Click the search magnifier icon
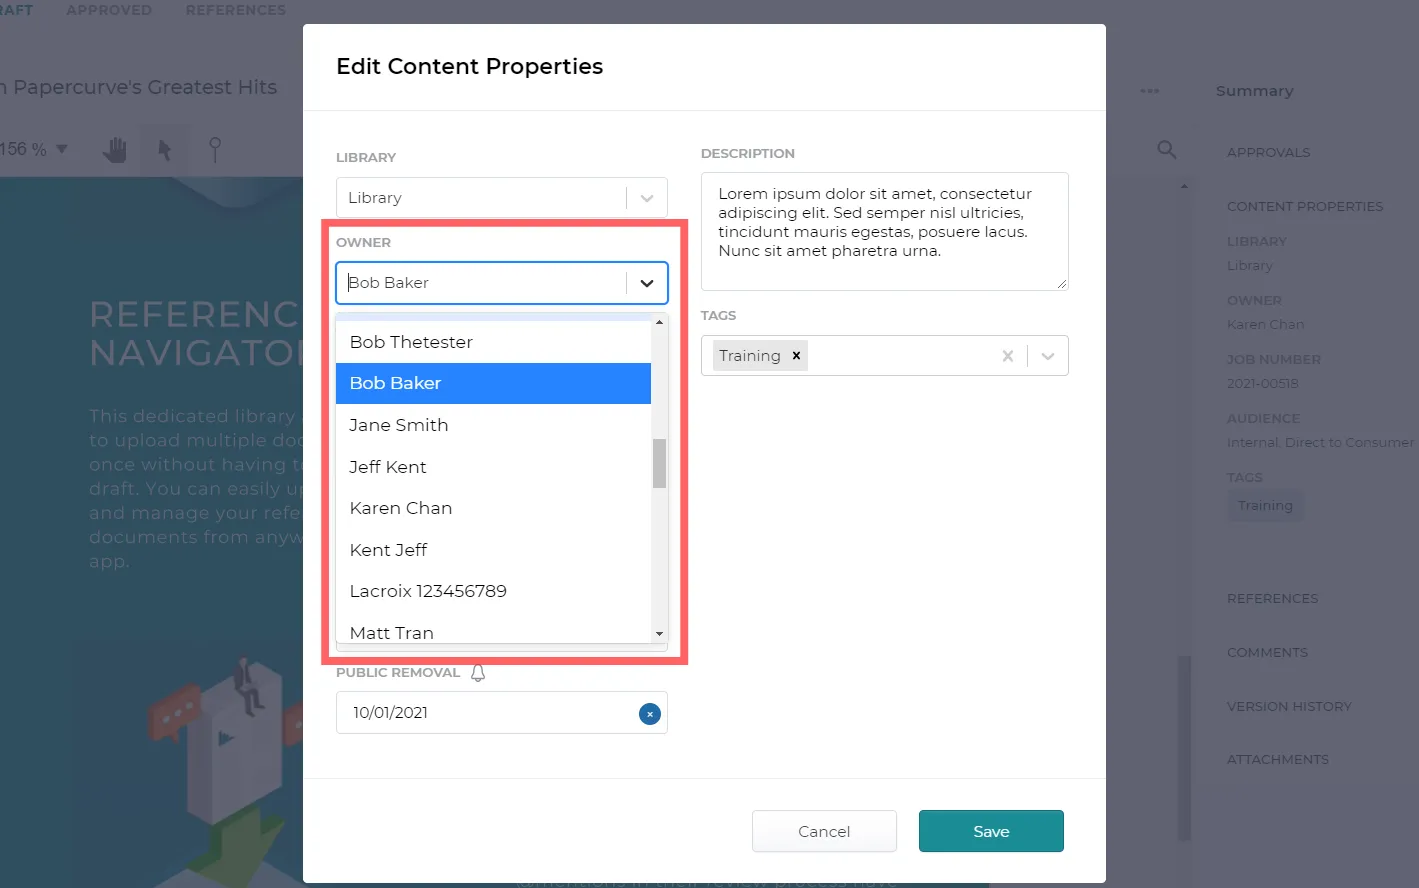 (x=1166, y=149)
